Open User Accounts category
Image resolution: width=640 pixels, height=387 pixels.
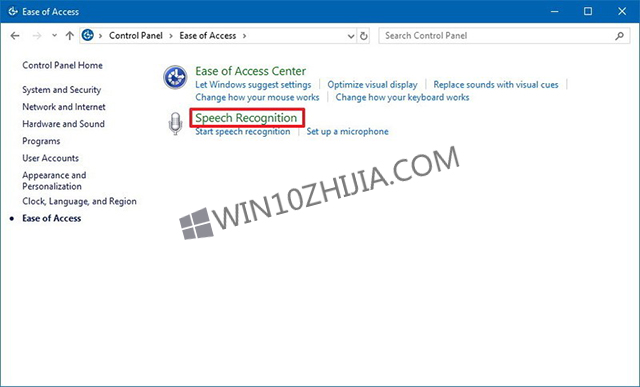click(x=51, y=158)
